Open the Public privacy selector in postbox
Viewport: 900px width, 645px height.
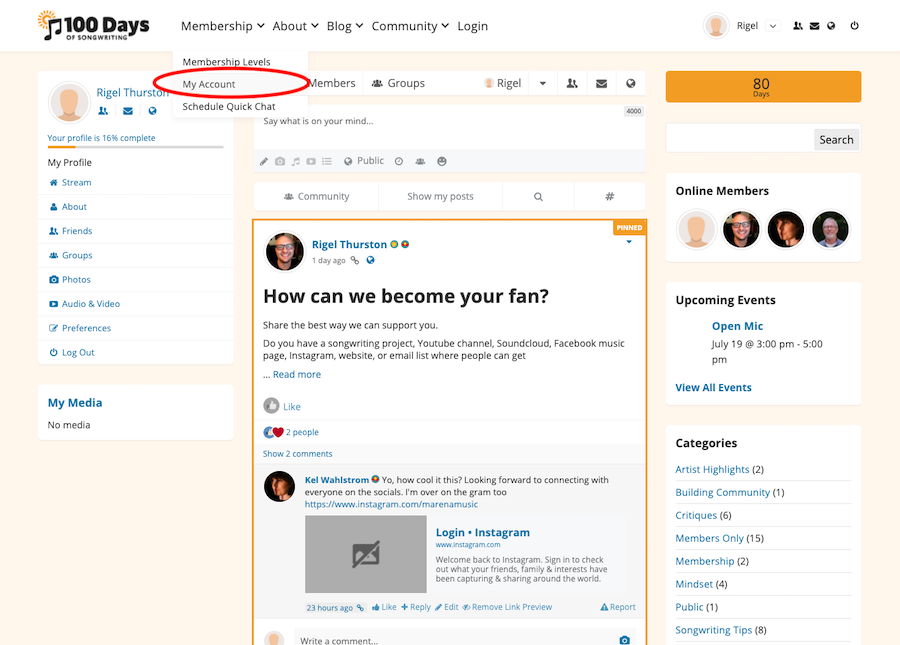click(x=364, y=161)
